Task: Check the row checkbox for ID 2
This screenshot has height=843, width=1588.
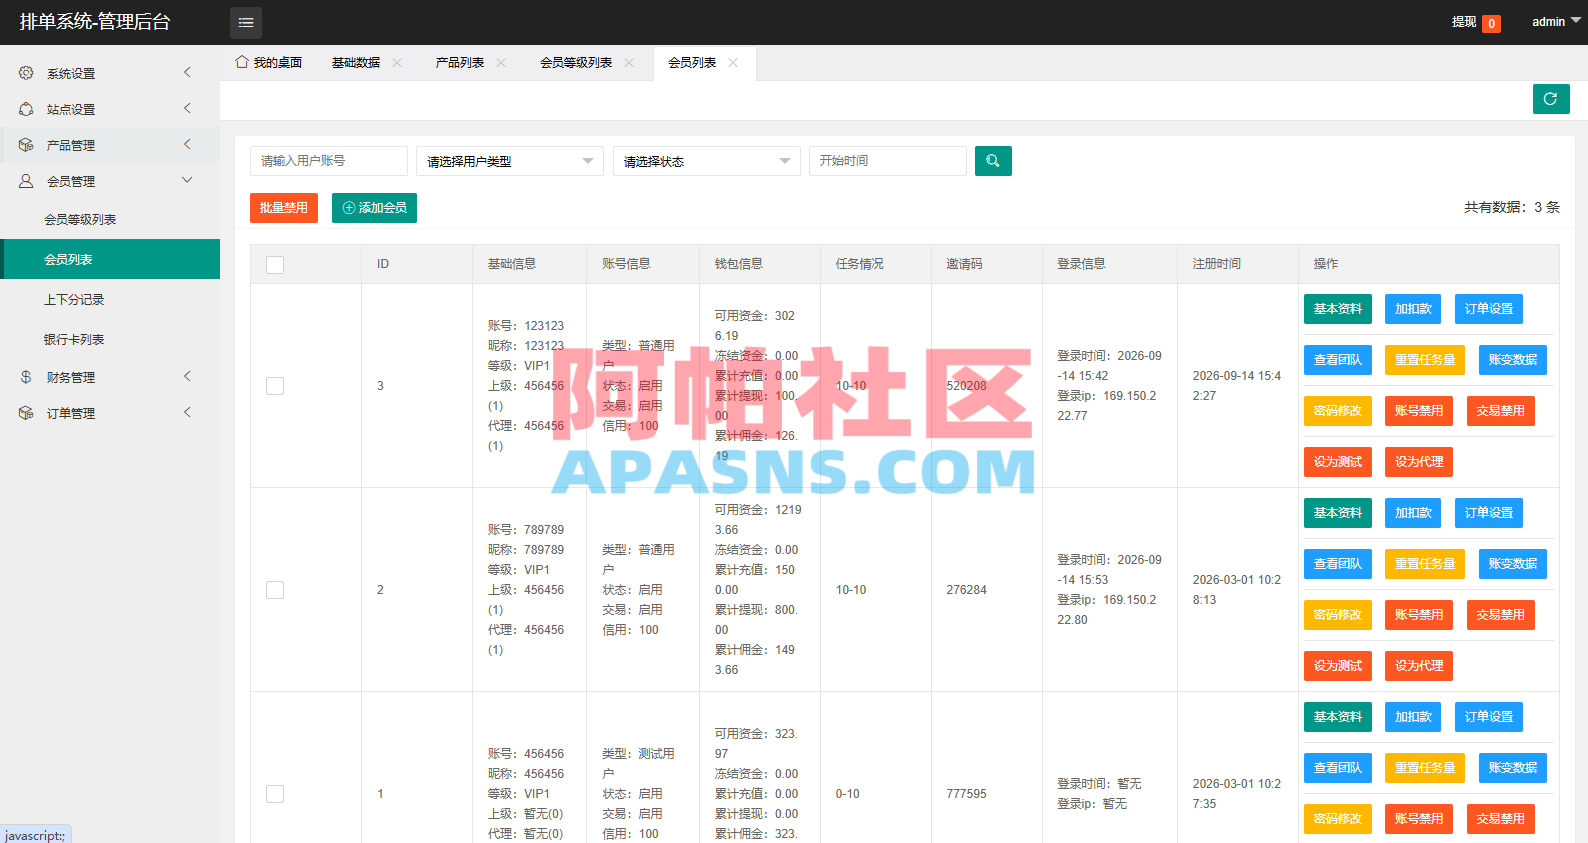Action: [x=275, y=590]
